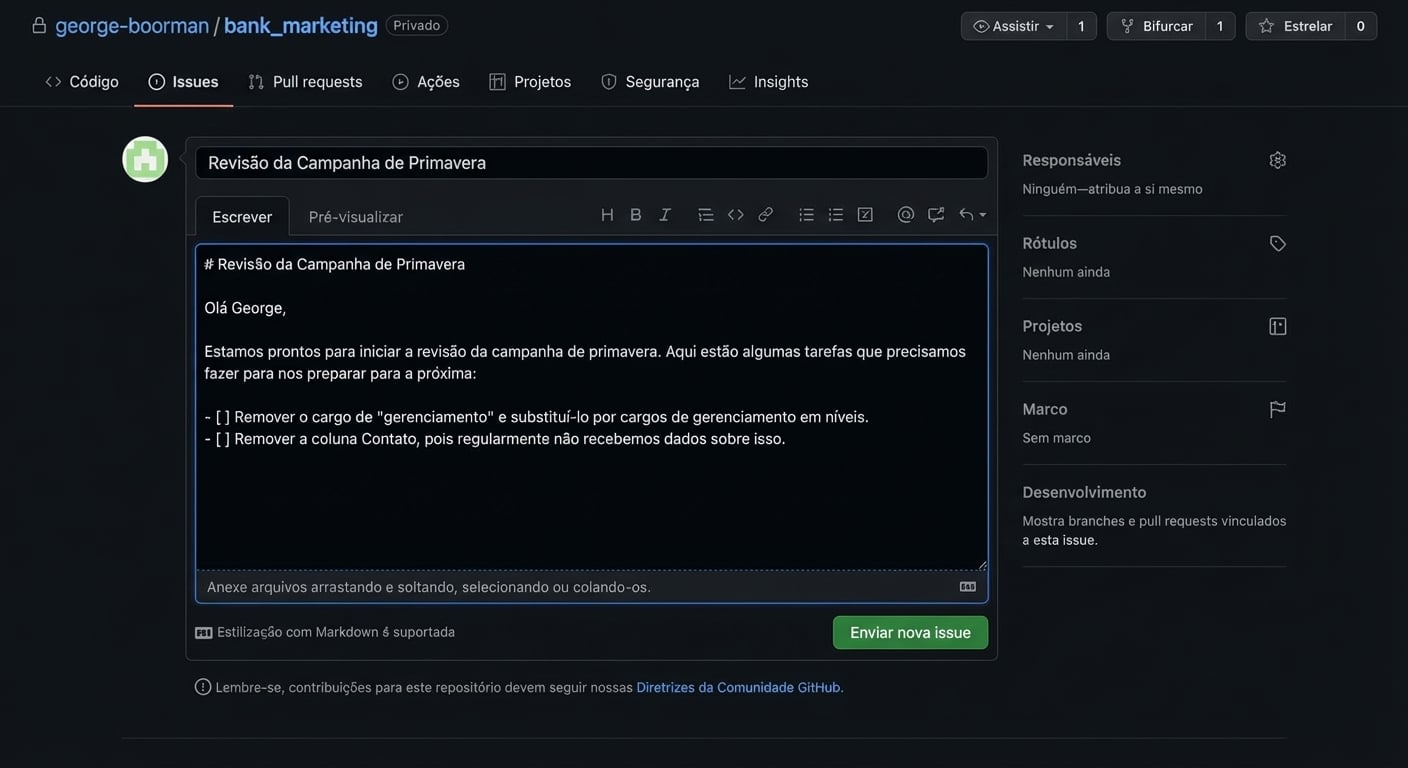The image size is (1408, 768).
Task: Switch to Pré-visualizar tab
Action: coord(356,217)
